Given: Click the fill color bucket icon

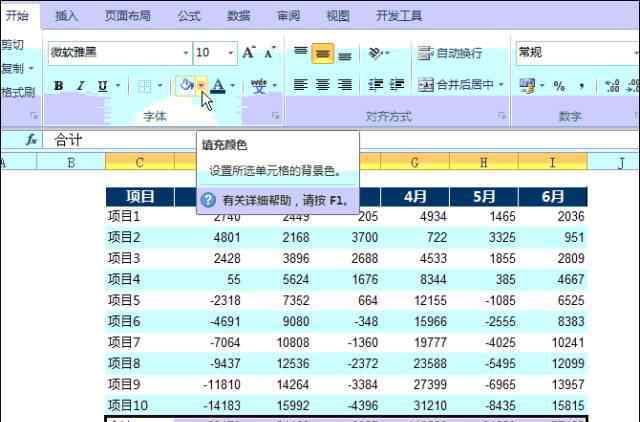Looking at the screenshot, I should (x=186, y=86).
